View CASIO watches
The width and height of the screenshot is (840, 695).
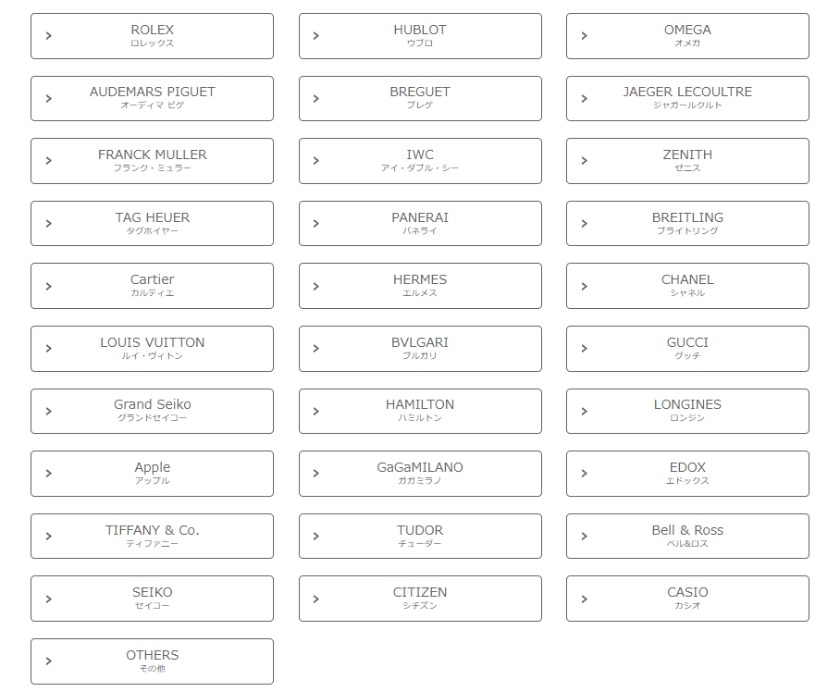click(687, 598)
